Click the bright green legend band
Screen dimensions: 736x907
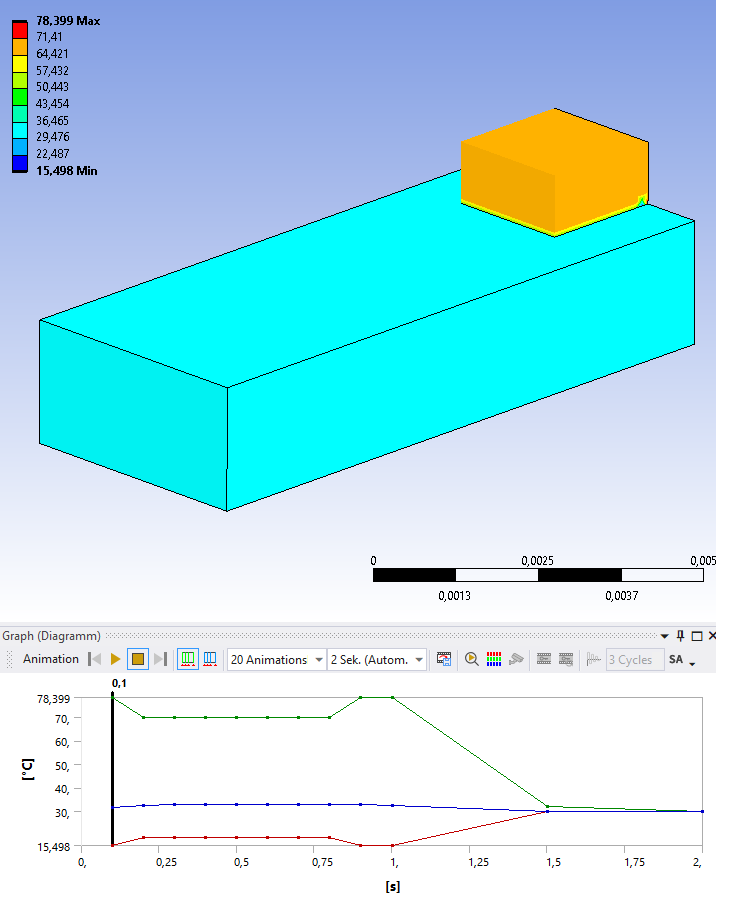pyautogui.click(x=20, y=97)
